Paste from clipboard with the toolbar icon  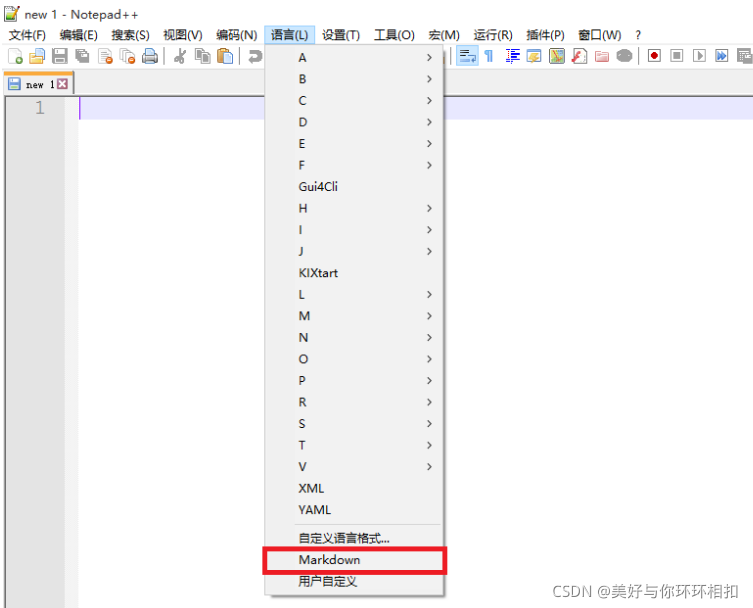click(225, 56)
